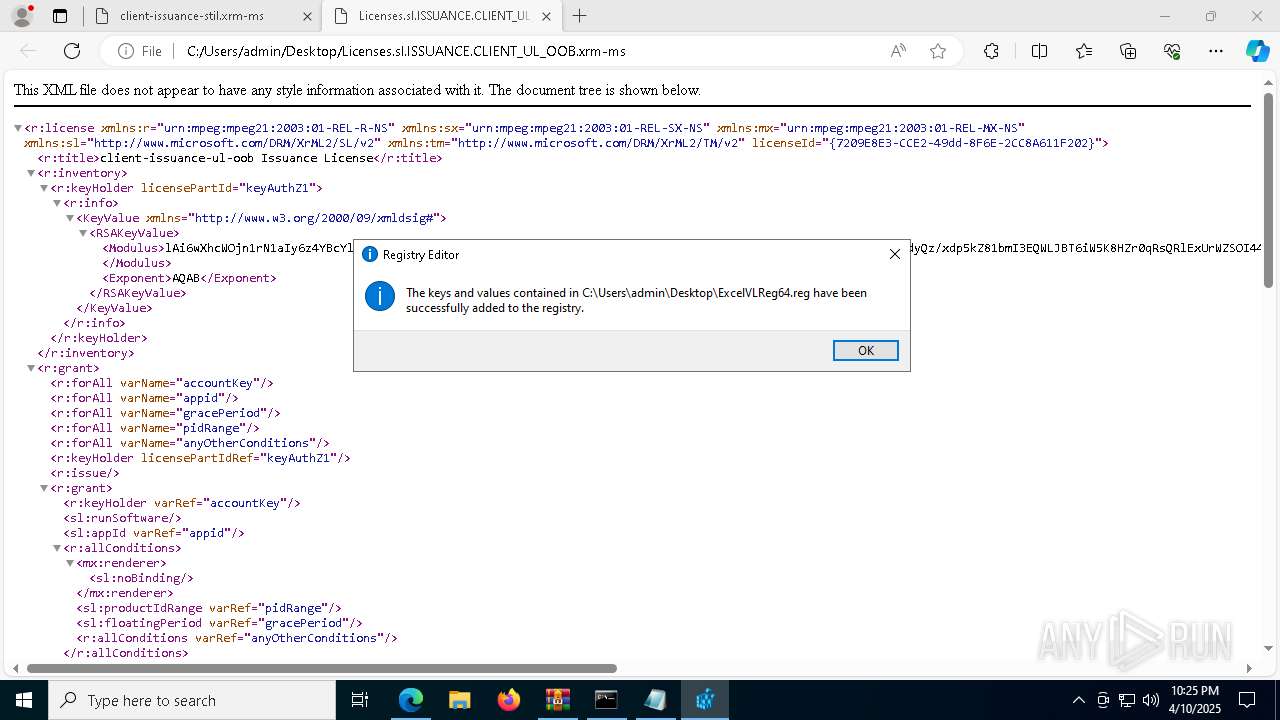Show hidden system tray icons

click(1078, 700)
